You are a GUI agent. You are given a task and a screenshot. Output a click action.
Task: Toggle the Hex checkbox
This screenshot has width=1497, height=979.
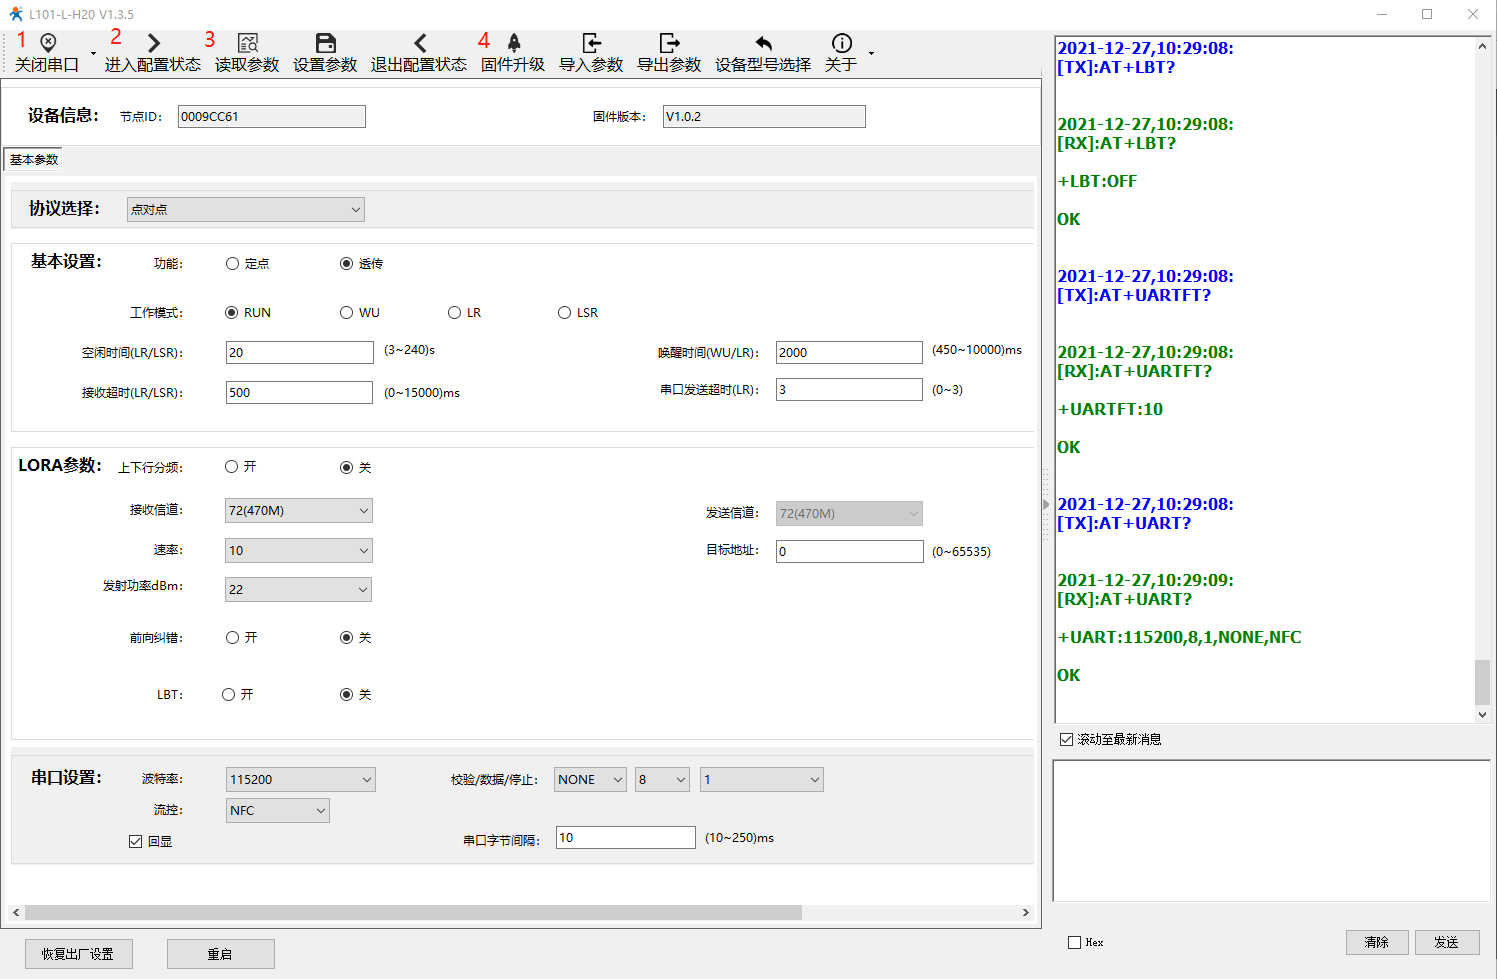point(1075,942)
